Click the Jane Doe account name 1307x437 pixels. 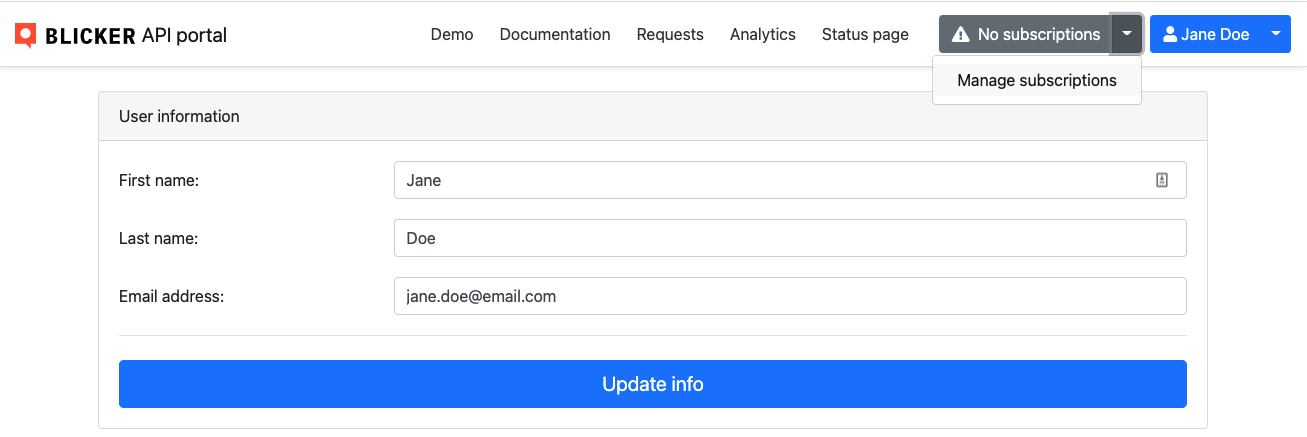[1214, 35]
